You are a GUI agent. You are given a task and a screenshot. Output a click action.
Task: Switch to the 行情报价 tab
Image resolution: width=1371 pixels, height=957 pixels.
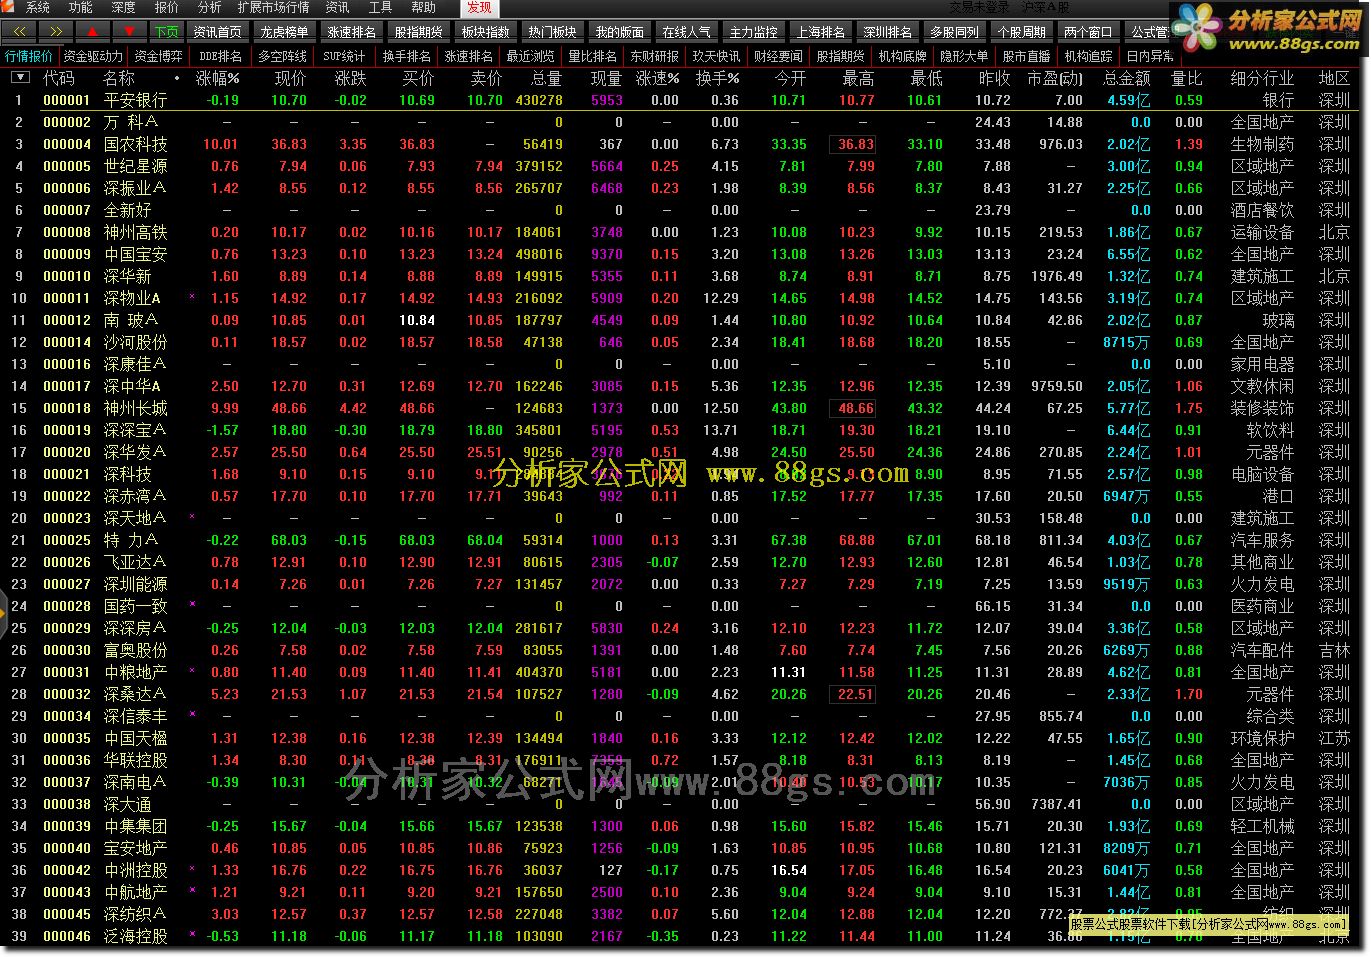29,56
